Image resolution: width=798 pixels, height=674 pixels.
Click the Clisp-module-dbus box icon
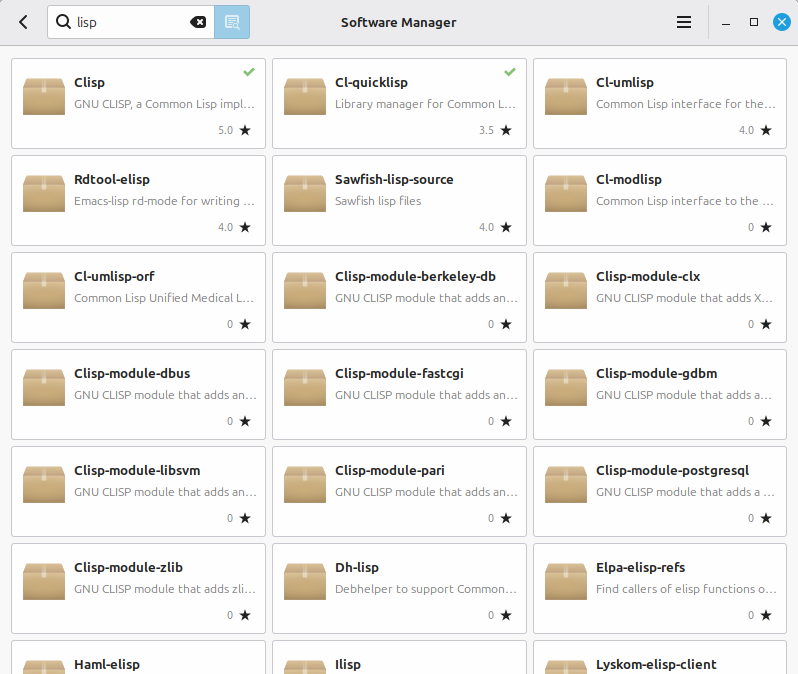tap(44, 387)
